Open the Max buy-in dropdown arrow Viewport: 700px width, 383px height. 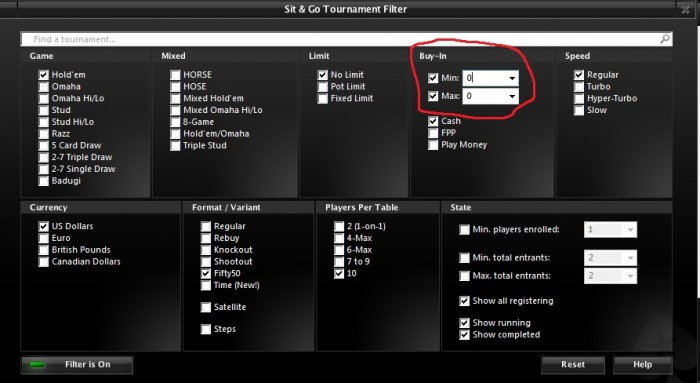512,96
